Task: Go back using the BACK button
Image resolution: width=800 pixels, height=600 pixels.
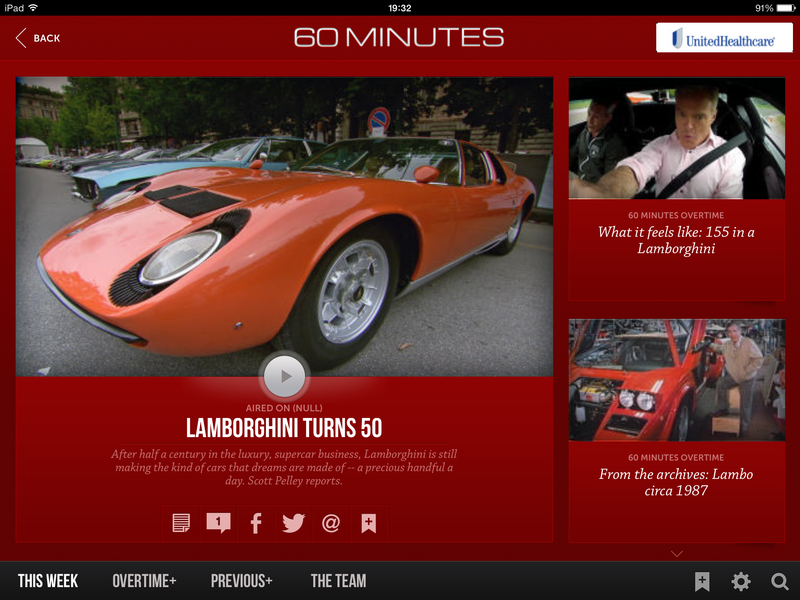Action: 38,38
